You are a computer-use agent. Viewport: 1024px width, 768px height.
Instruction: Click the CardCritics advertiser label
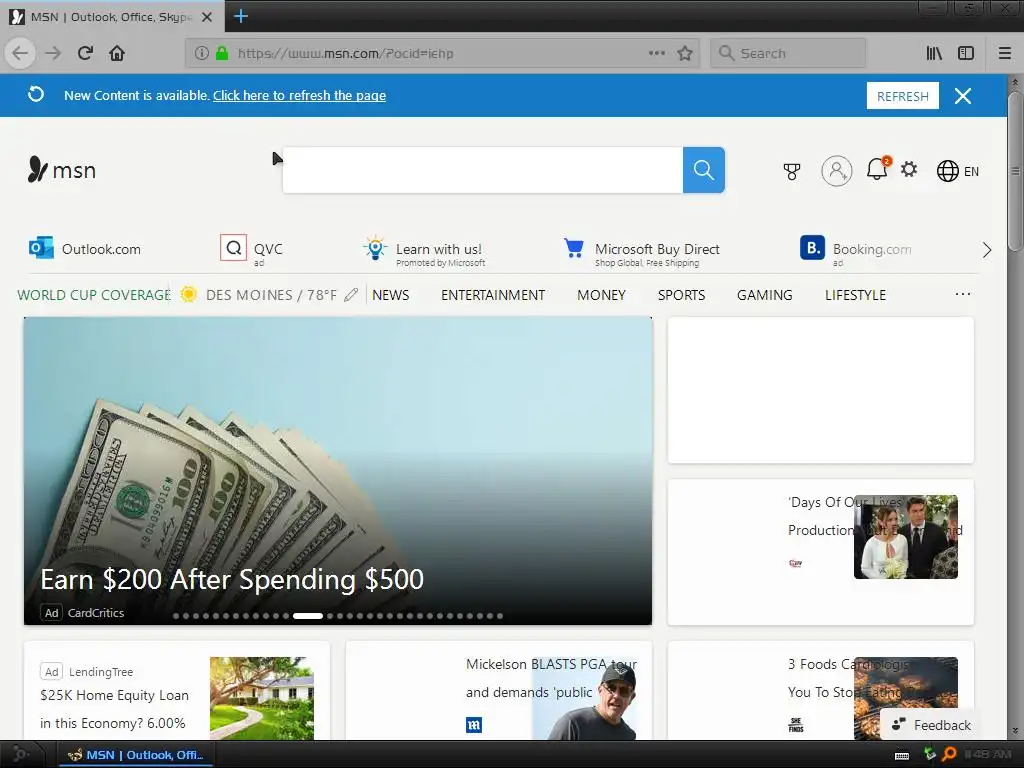96,613
